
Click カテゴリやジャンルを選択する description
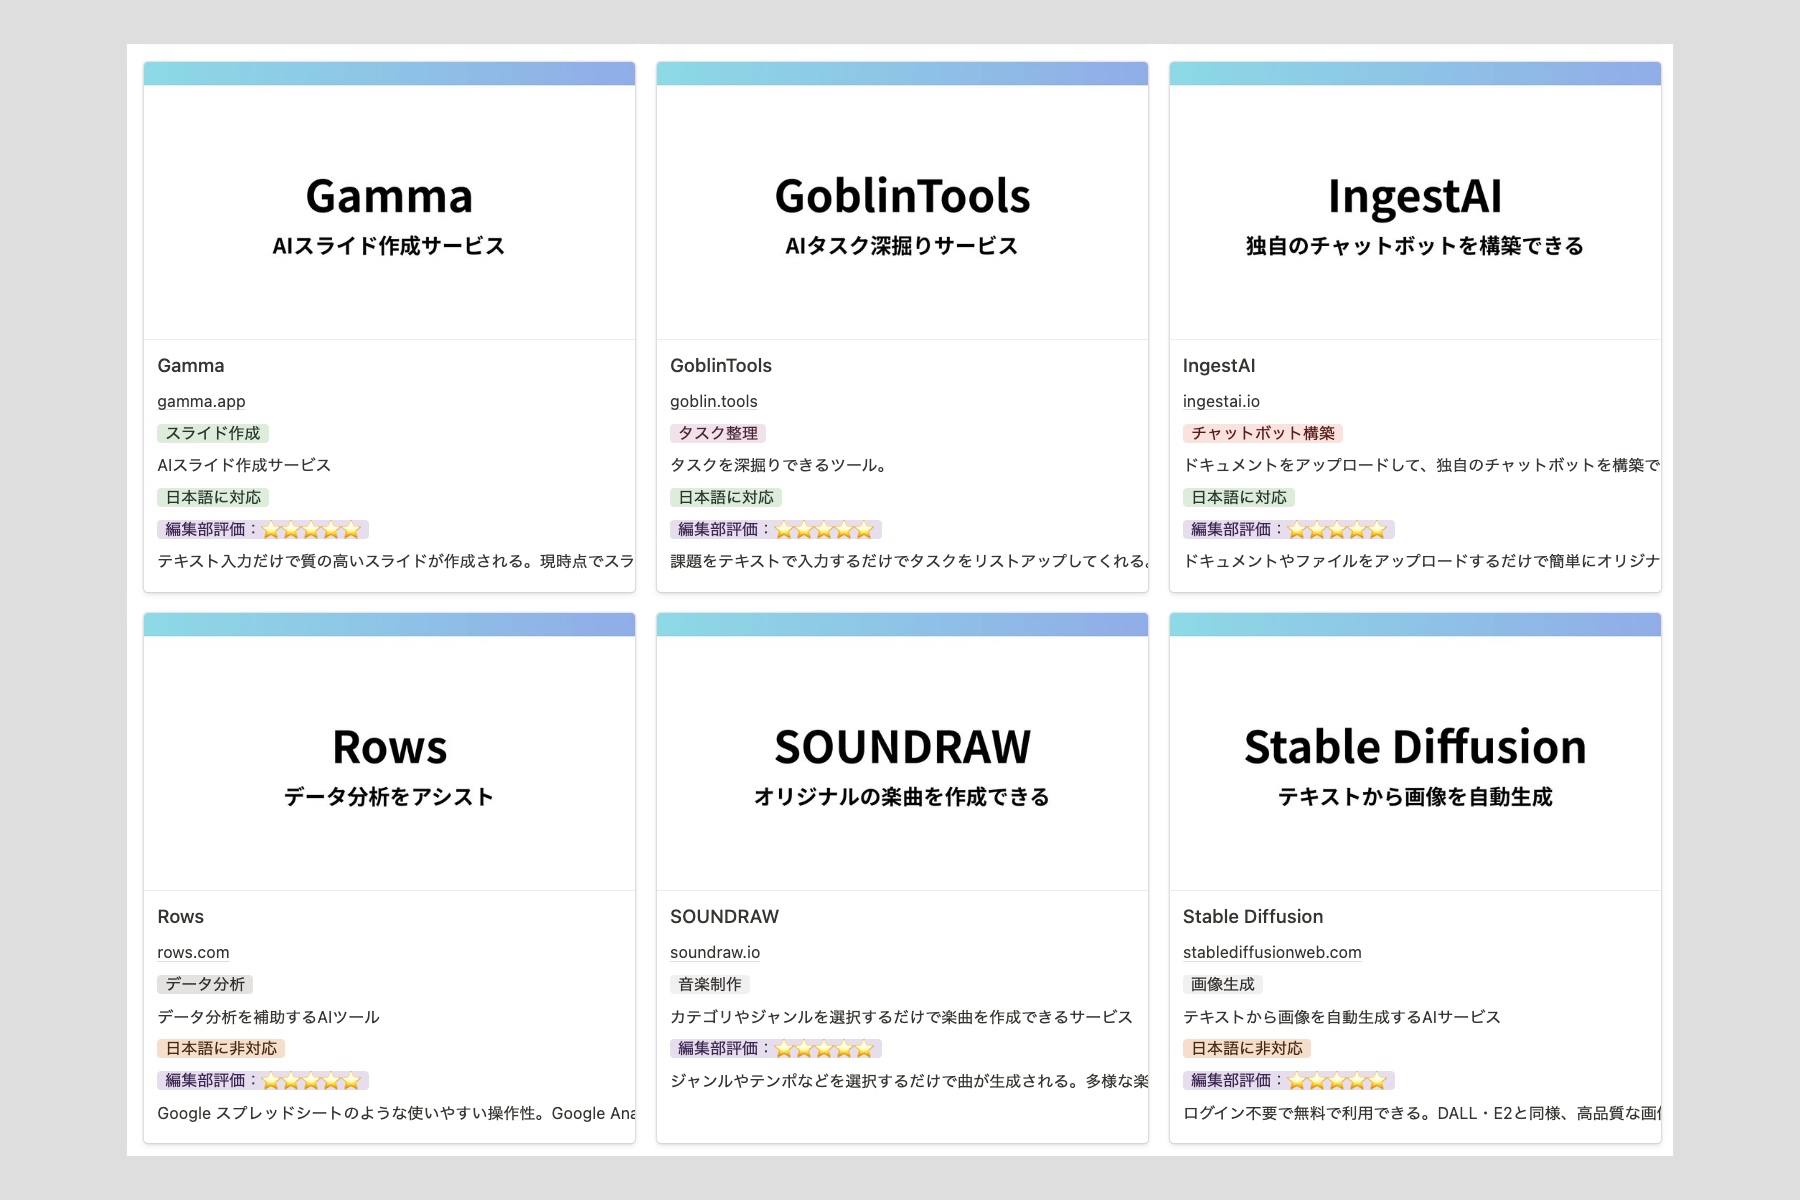tap(901, 1016)
